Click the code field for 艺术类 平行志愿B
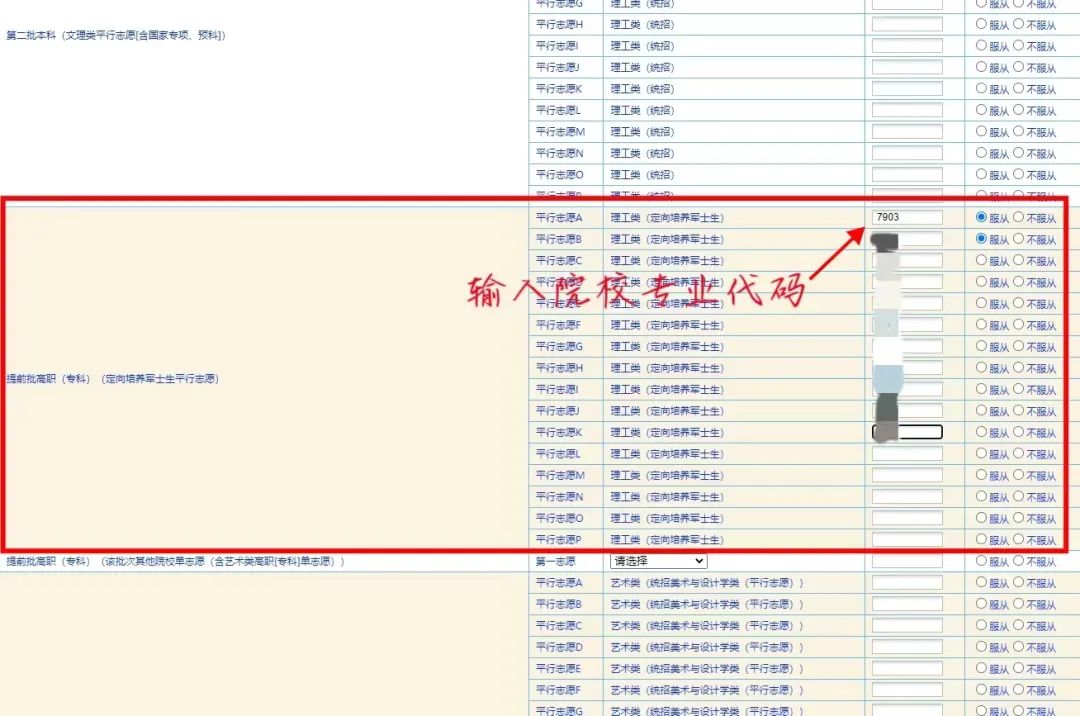The width and height of the screenshot is (1080, 716). pos(907,604)
